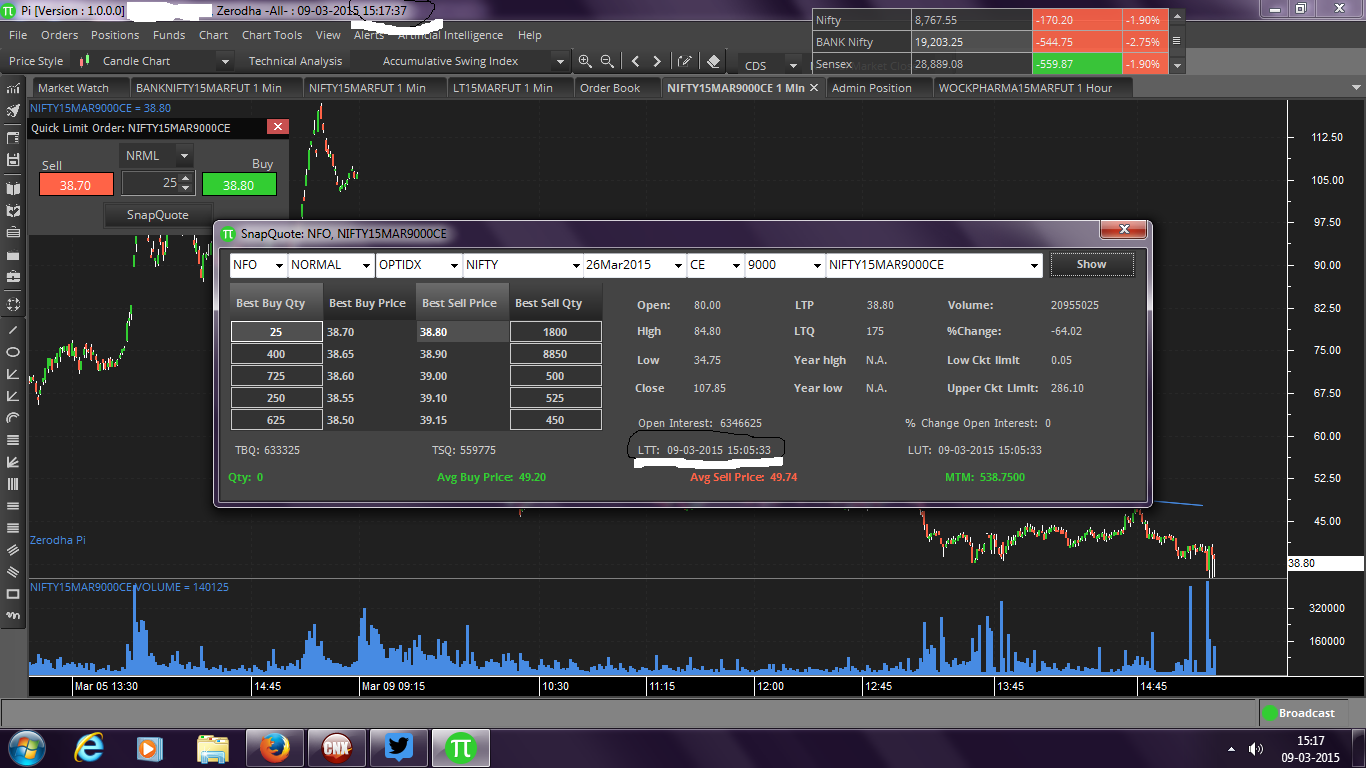The width and height of the screenshot is (1366, 768).
Task: Select the line drawing tool
Action: (13, 330)
